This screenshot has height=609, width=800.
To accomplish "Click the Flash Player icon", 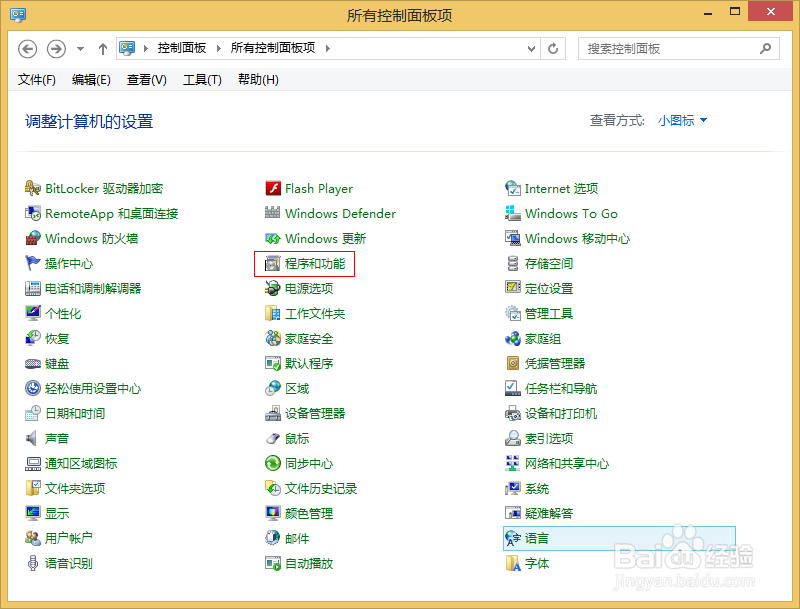I will [273, 188].
